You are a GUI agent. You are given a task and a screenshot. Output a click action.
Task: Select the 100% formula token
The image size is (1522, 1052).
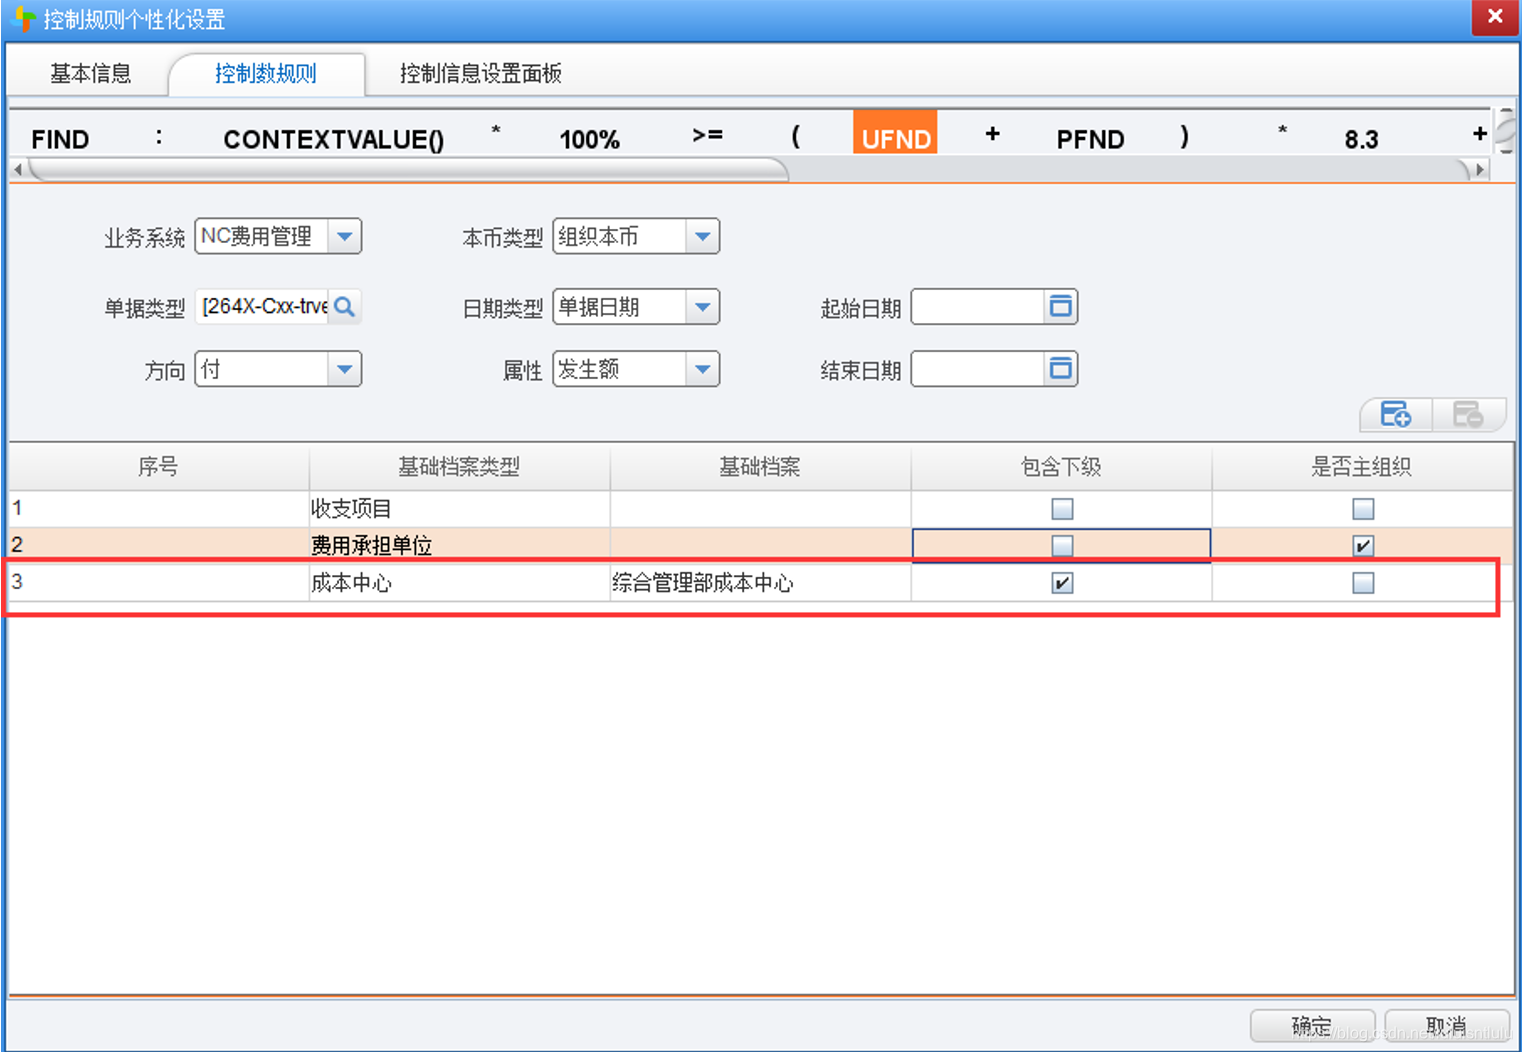[589, 139]
